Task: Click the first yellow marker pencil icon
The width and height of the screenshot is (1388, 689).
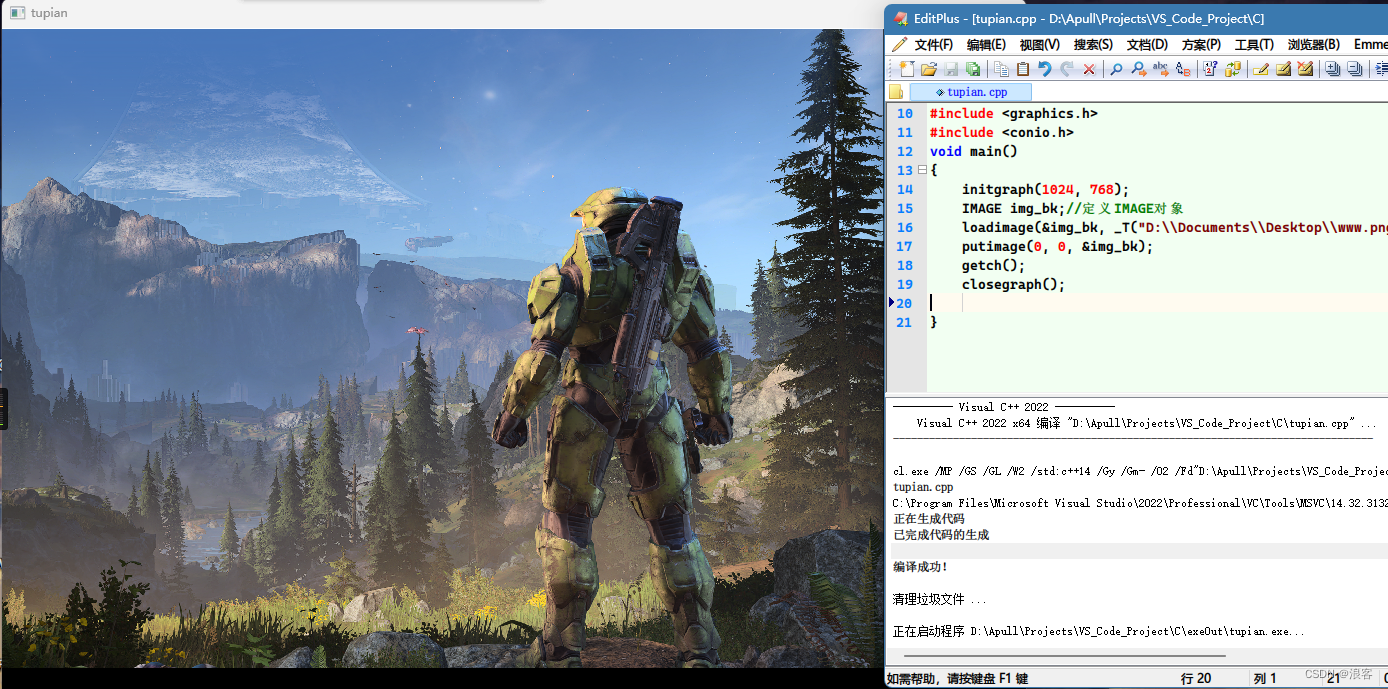Action: 1261,69
